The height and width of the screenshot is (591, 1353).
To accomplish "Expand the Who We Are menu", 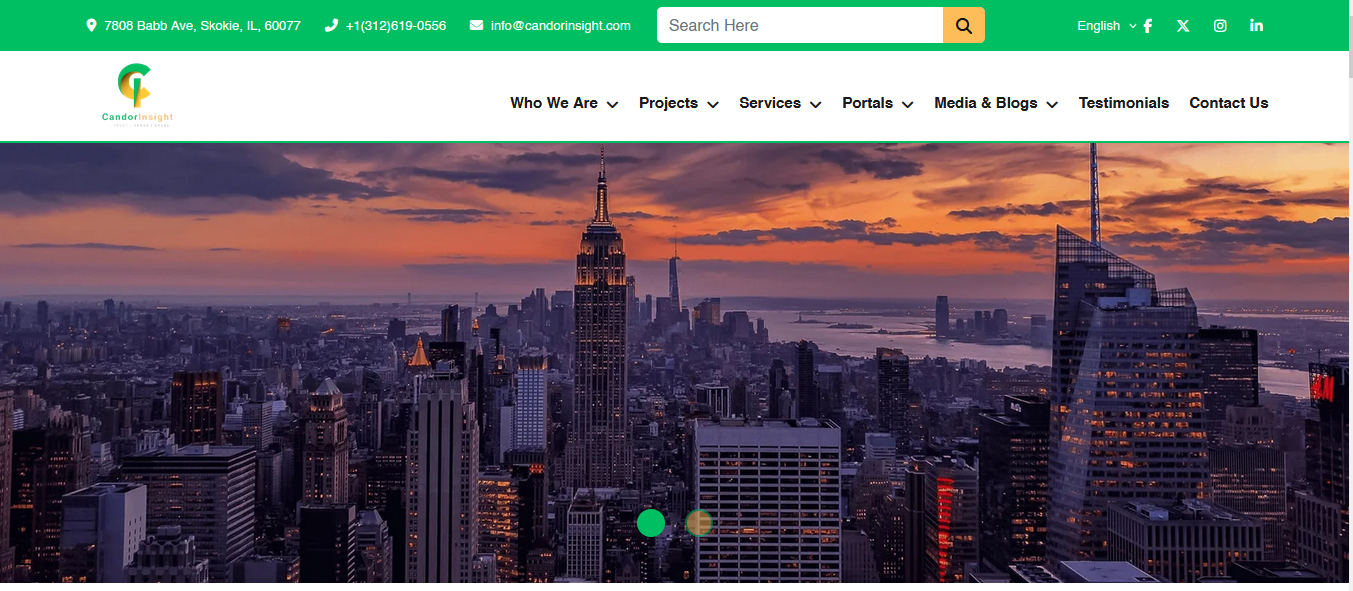I will (x=564, y=103).
